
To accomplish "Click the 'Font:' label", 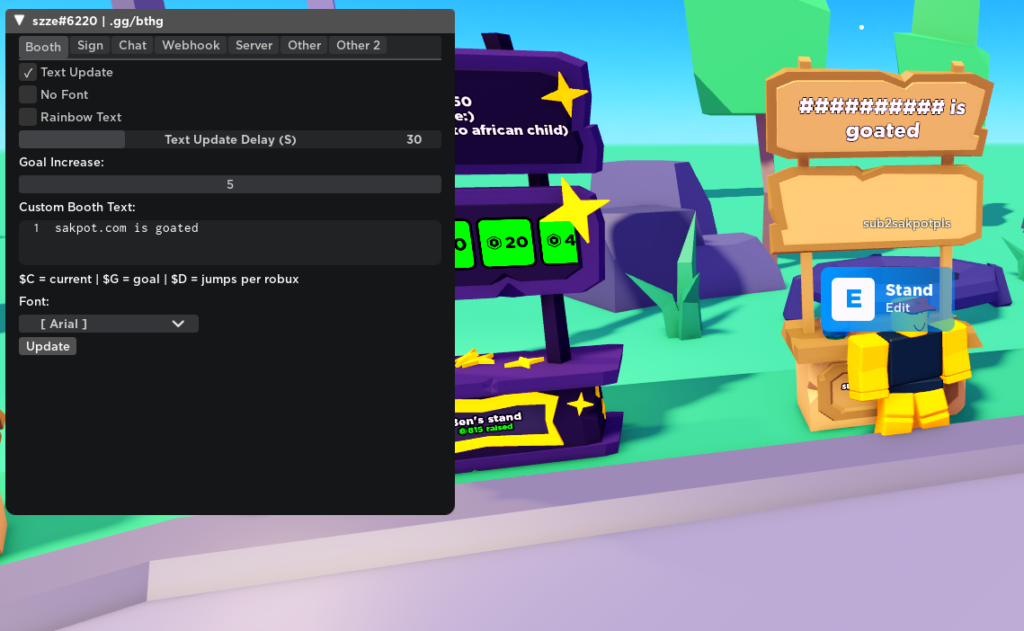I will (x=34, y=302).
